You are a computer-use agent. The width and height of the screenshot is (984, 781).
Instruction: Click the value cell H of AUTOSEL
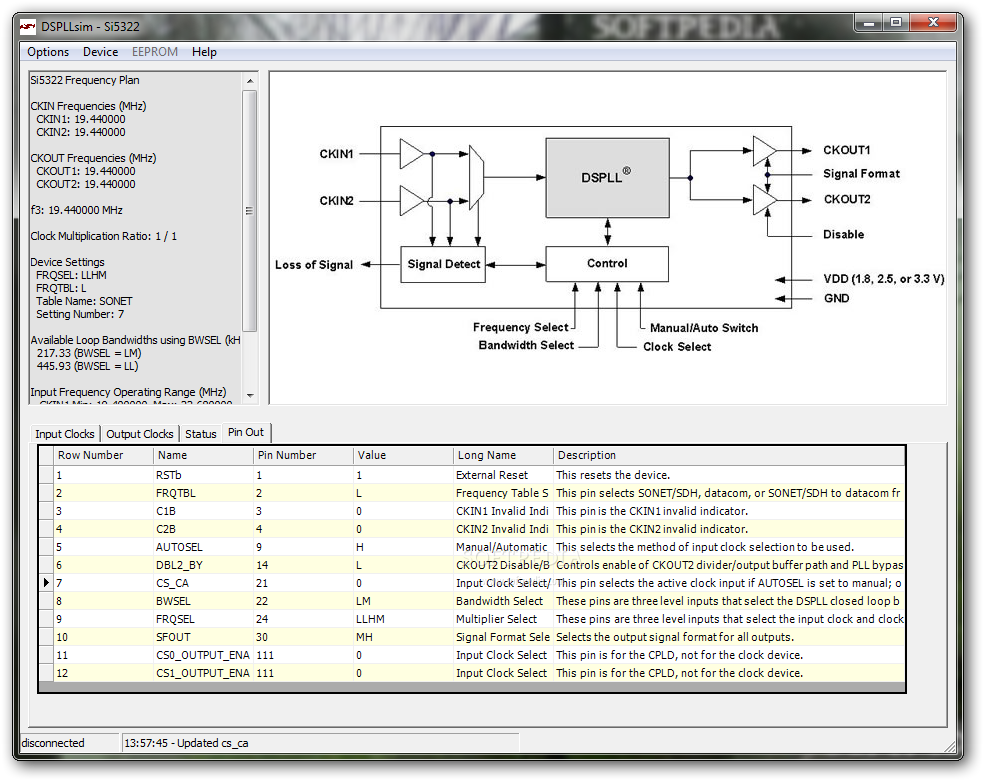[404, 547]
